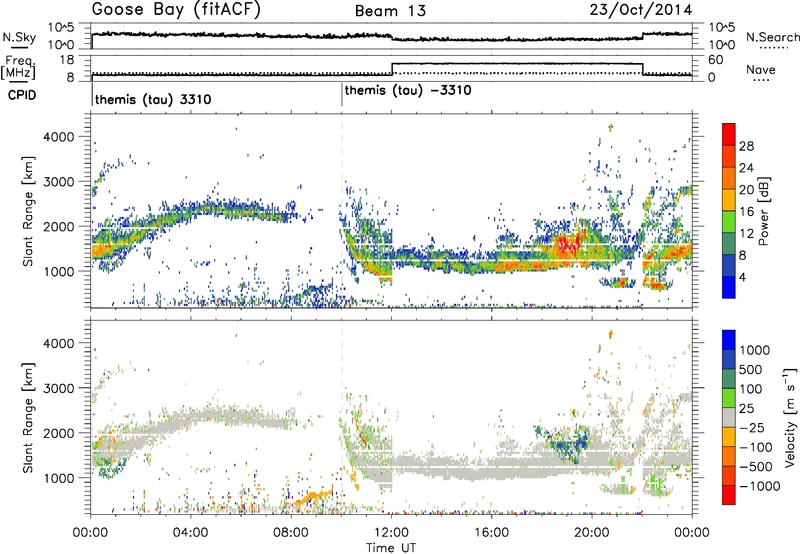The image size is (800, 554).
Task: Click the '4' label on Power color bar
Action: click(x=743, y=278)
